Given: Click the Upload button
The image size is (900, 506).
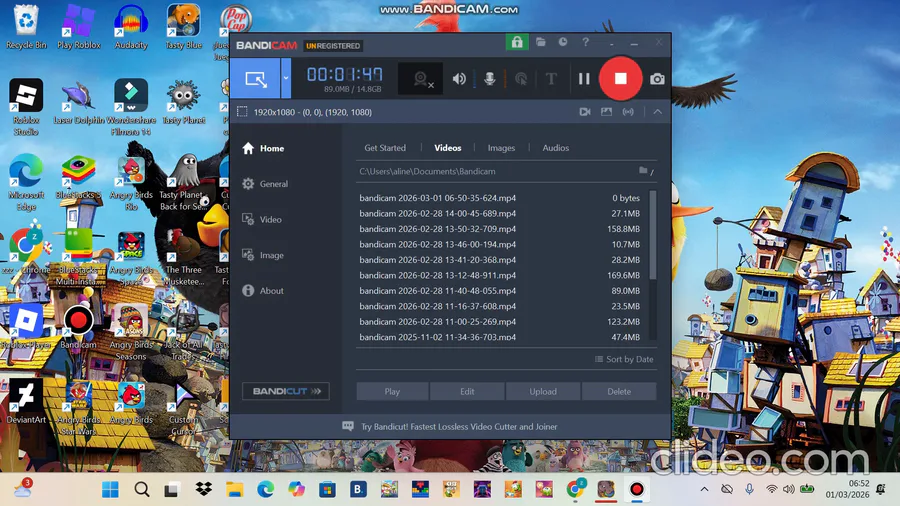Looking at the screenshot, I should (543, 391).
